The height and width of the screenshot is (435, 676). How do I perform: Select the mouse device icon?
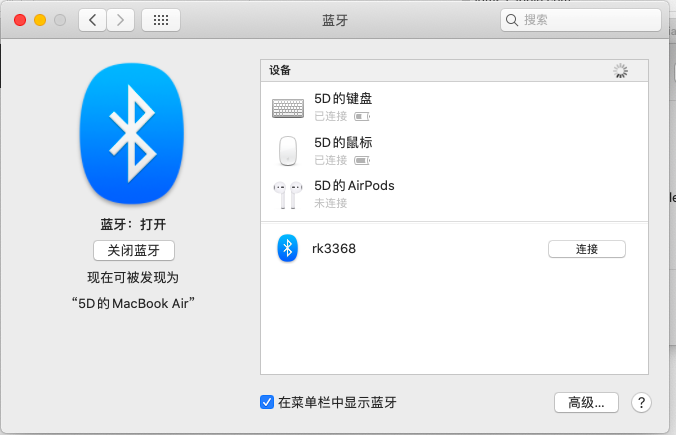(288, 151)
